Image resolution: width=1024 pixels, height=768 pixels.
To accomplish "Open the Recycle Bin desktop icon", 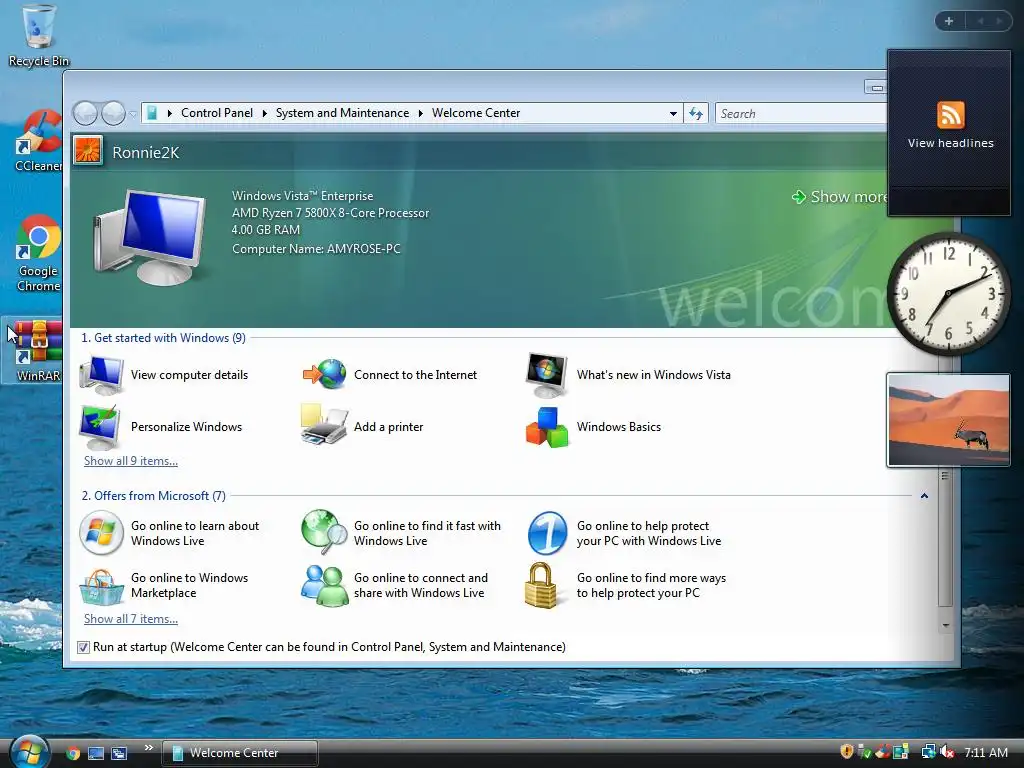I will pos(38,36).
